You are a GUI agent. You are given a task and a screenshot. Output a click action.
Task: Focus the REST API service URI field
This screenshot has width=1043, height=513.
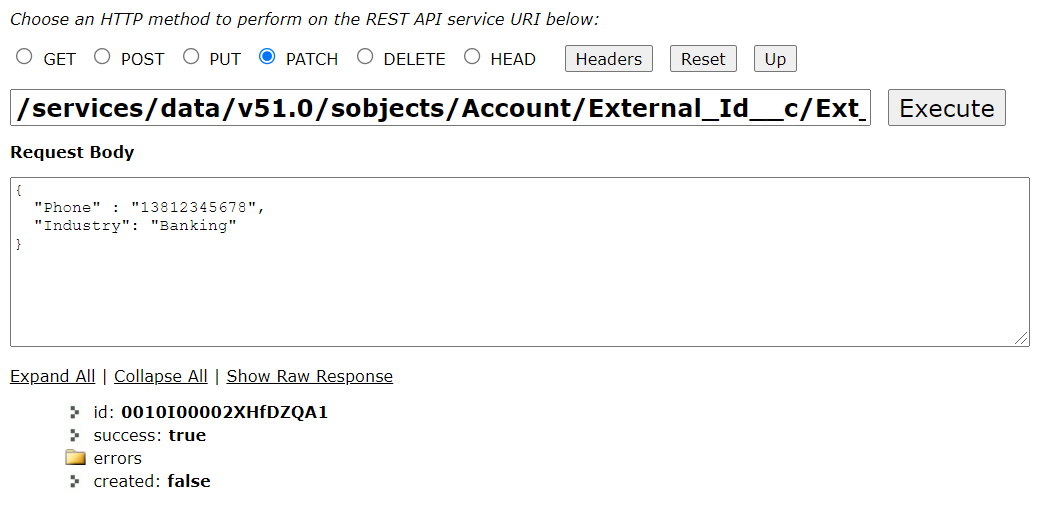tap(440, 108)
